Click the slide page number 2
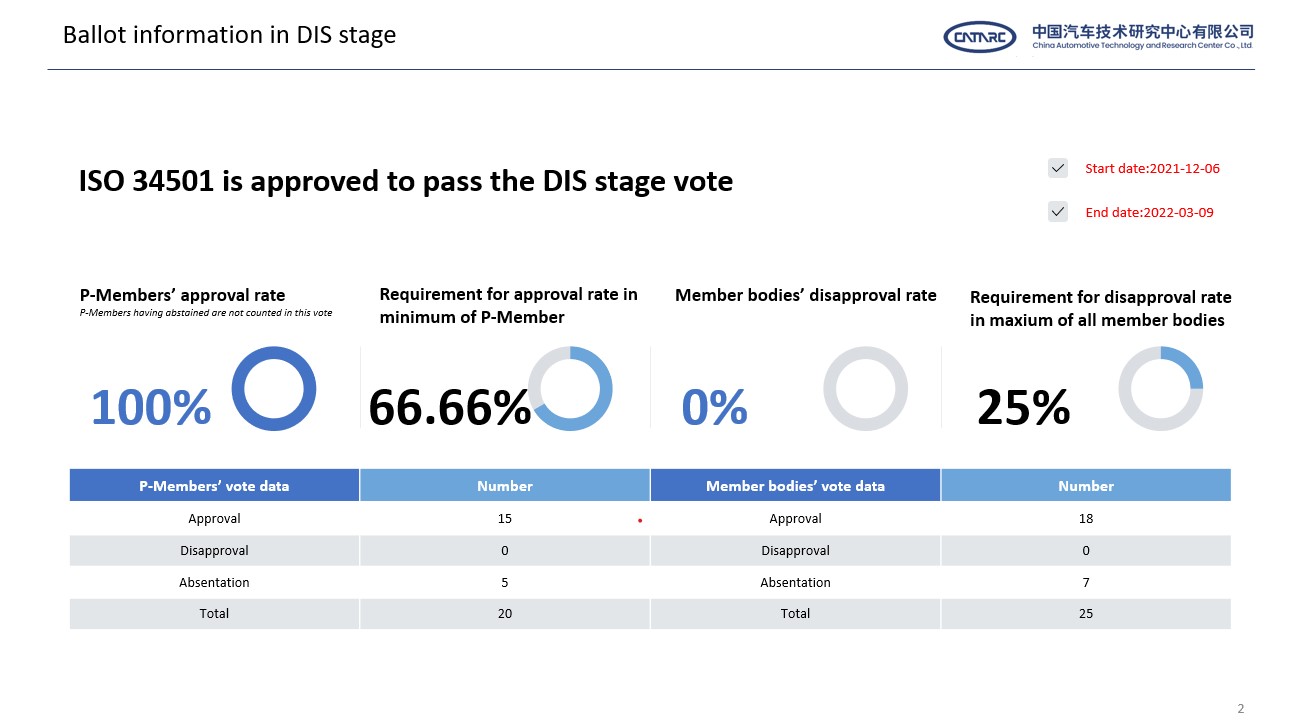1300x725 pixels. click(x=1241, y=709)
